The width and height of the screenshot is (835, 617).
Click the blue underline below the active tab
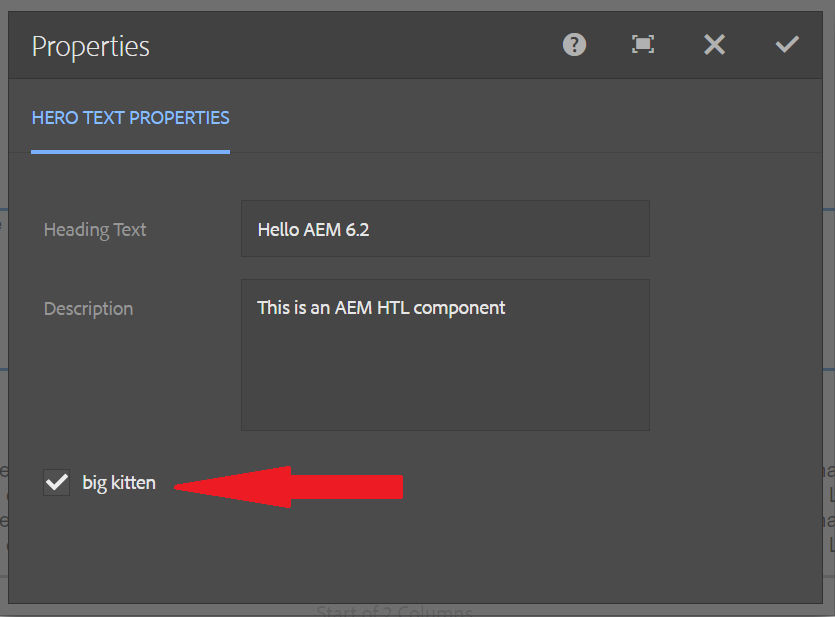tap(130, 152)
